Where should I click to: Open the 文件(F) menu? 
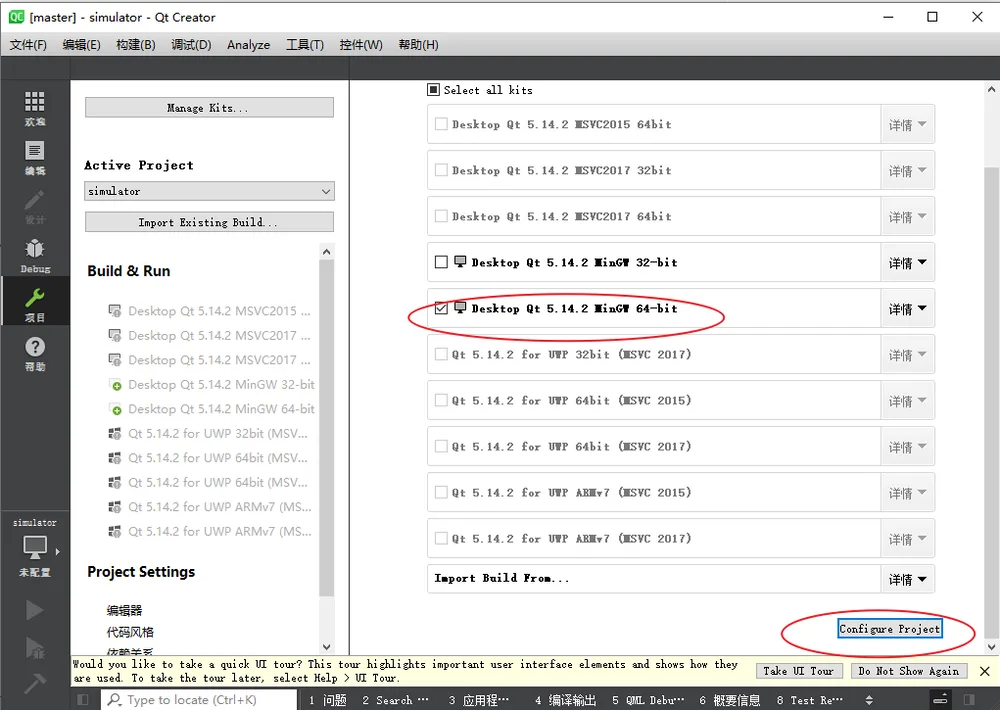pos(28,45)
